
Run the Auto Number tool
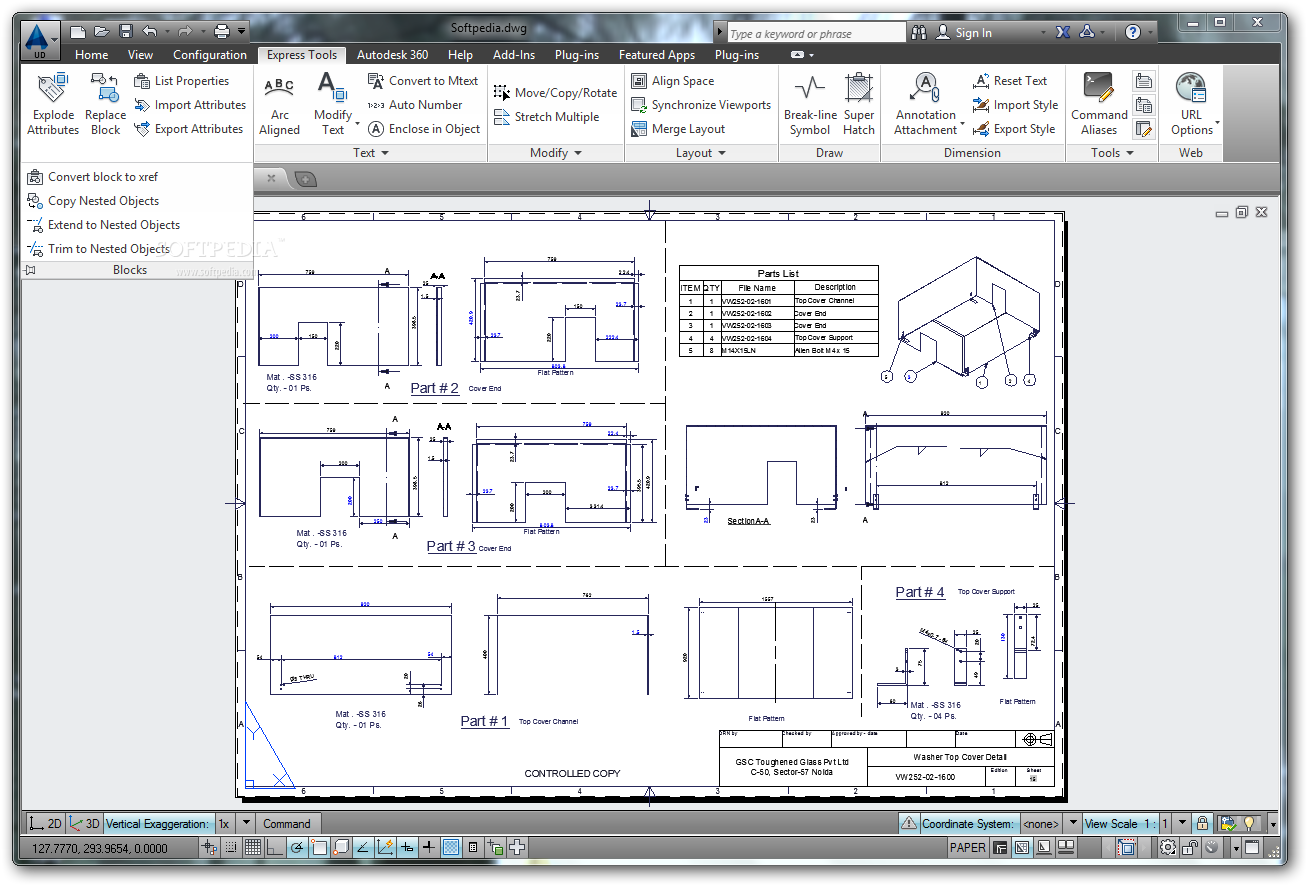tap(415, 105)
